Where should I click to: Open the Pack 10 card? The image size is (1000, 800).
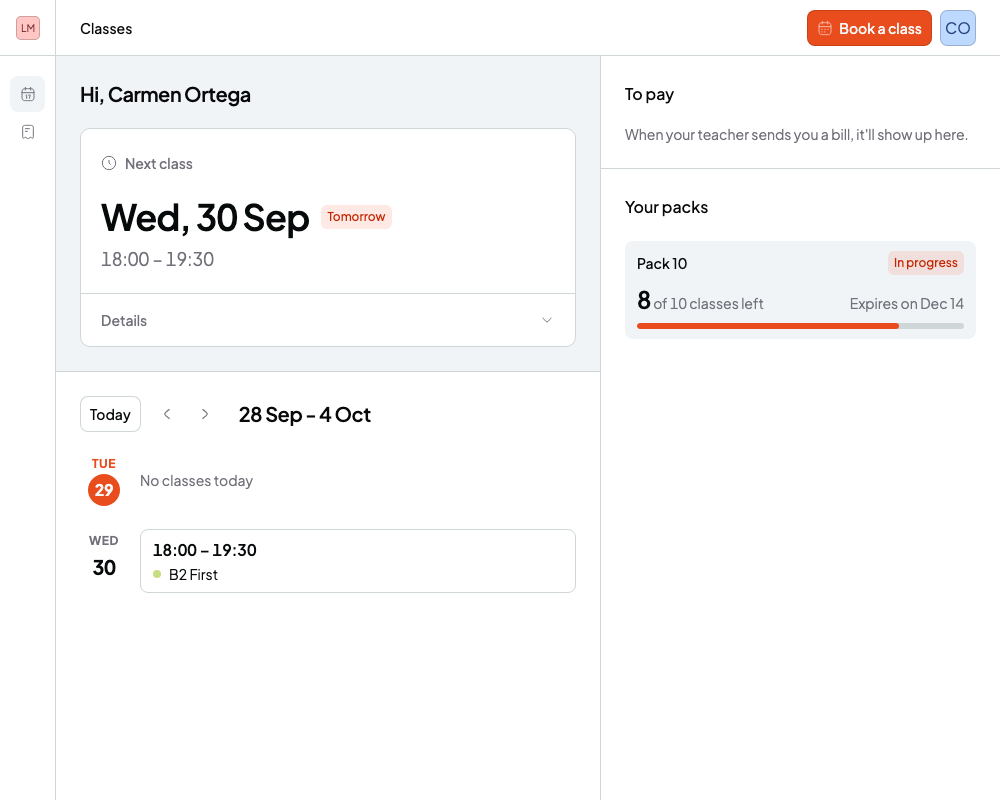800,290
